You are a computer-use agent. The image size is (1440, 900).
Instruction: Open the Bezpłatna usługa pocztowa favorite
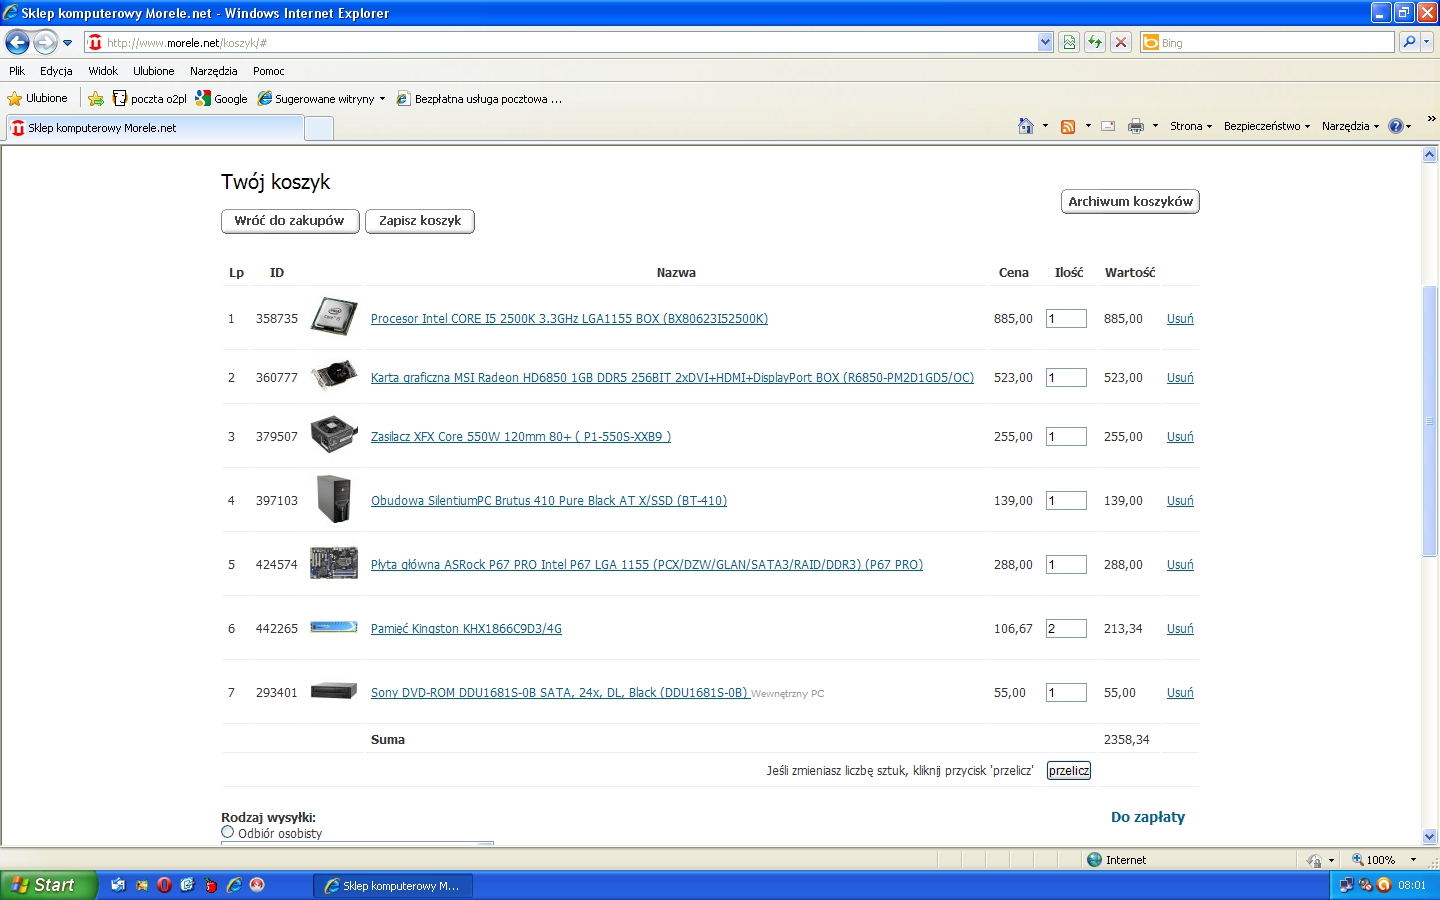pyautogui.click(x=479, y=98)
